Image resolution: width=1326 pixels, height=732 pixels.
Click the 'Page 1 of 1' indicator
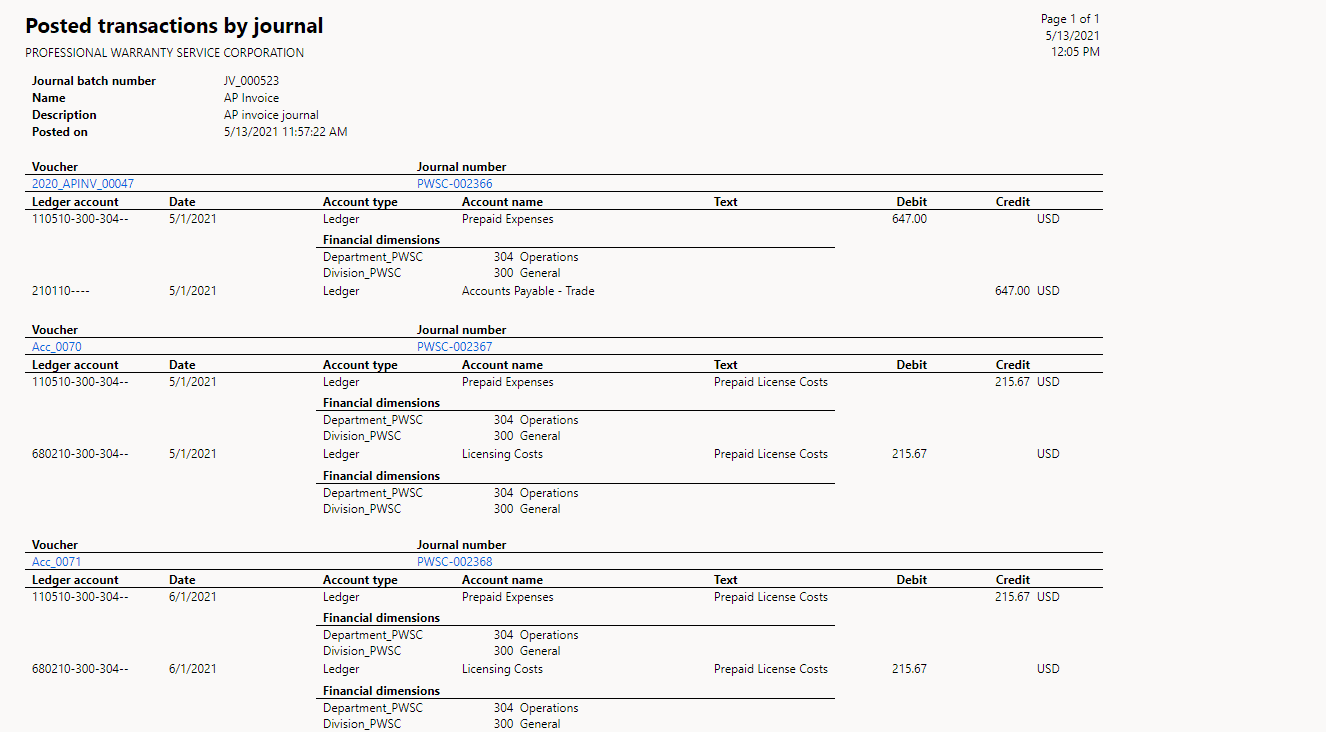tap(1070, 19)
